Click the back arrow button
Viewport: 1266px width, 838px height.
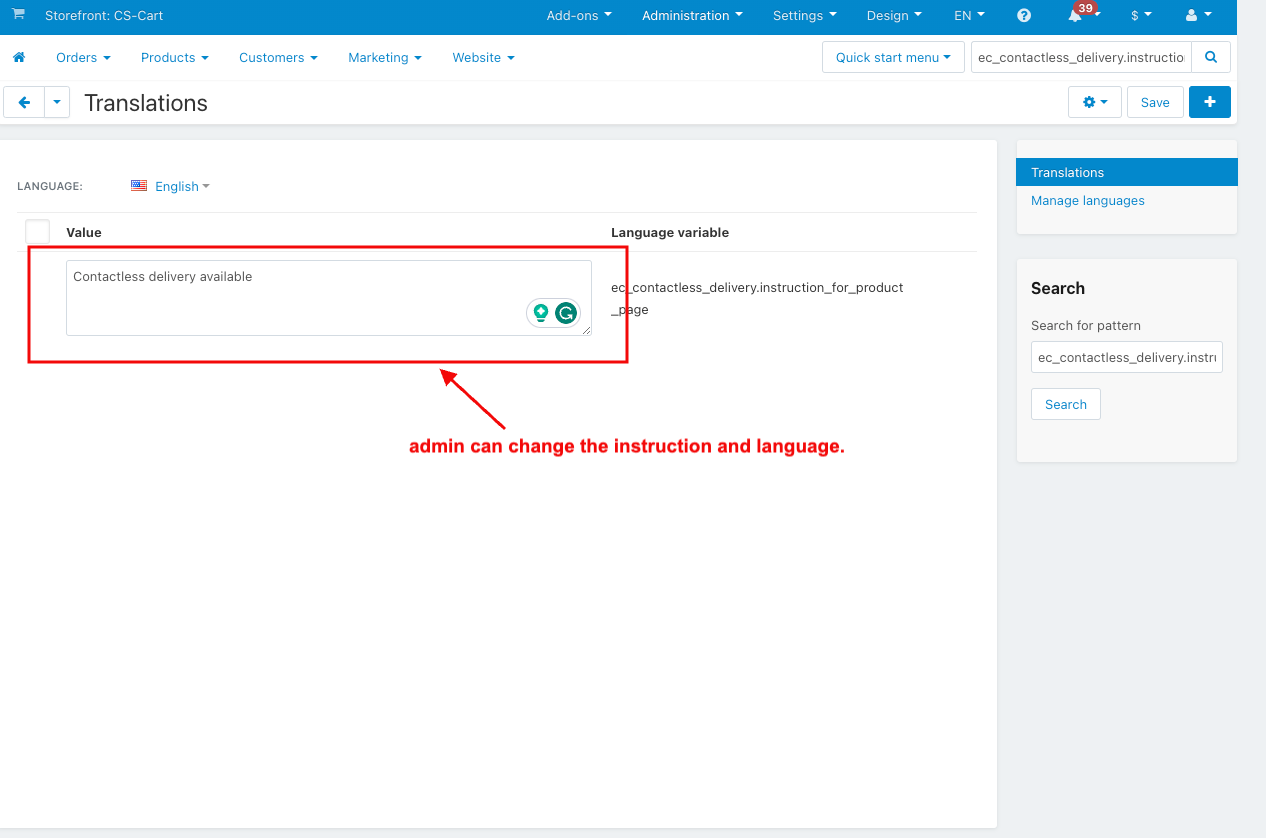24,102
